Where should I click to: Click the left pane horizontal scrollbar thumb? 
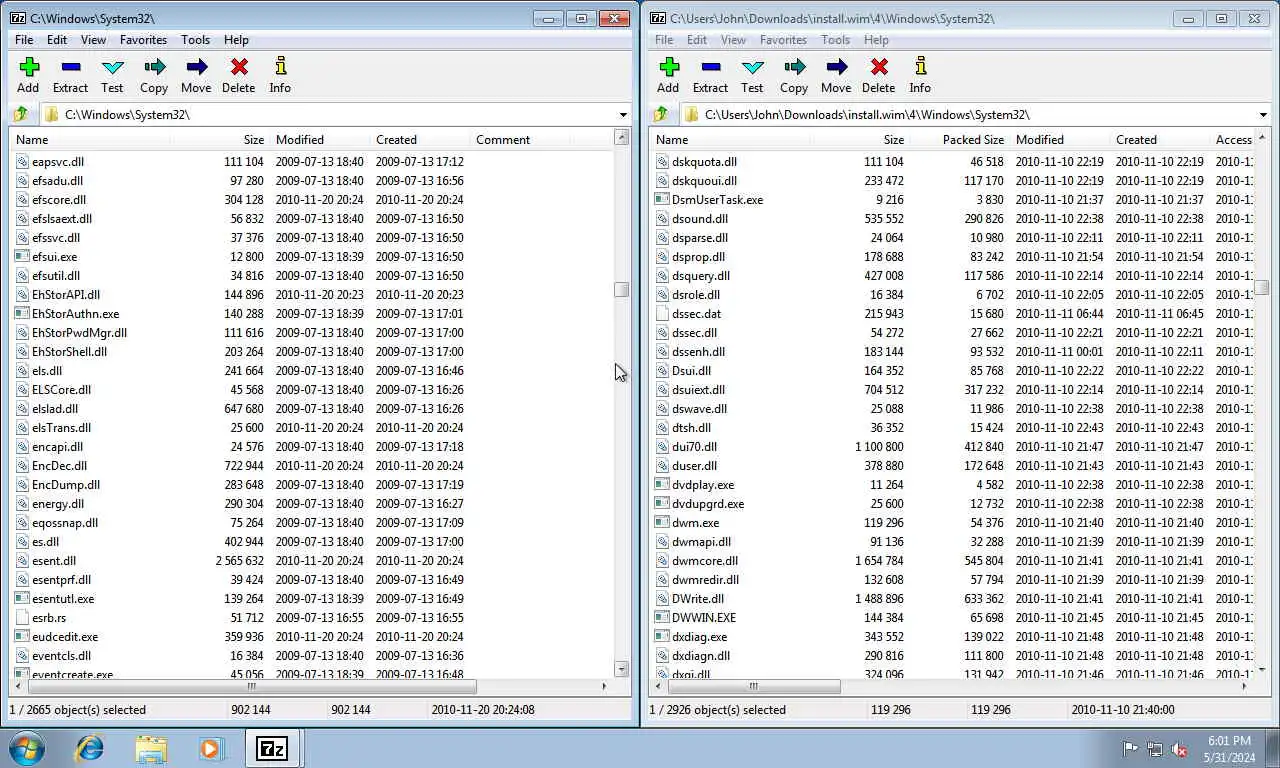(x=251, y=686)
